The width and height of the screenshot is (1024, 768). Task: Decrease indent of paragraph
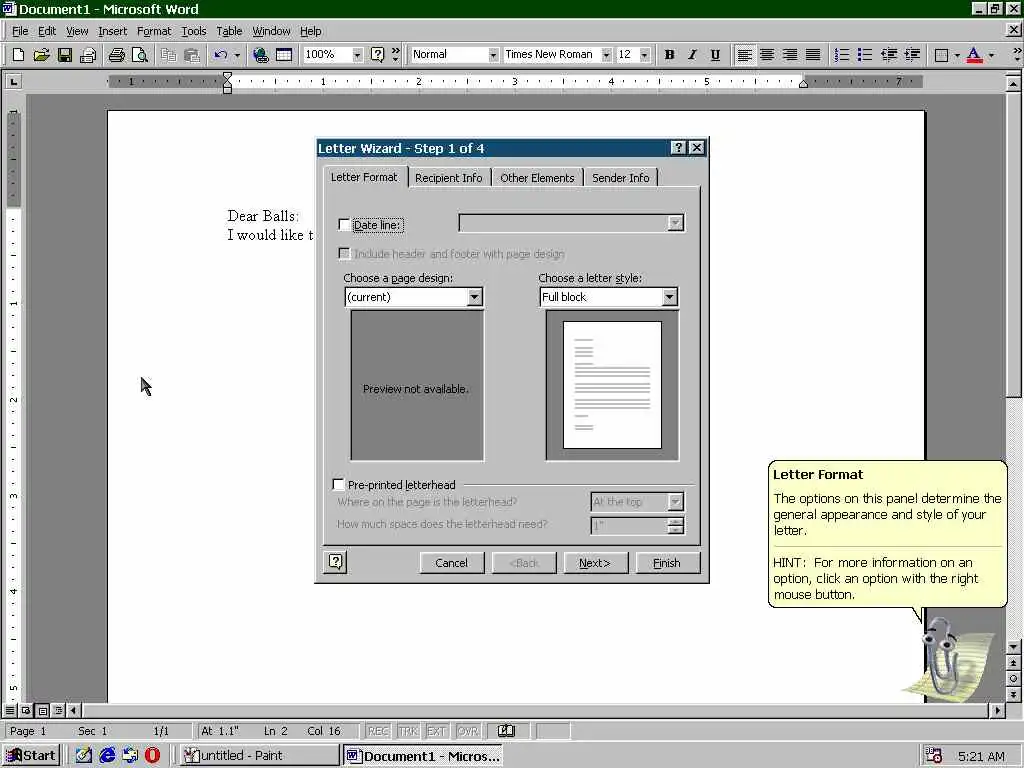[x=889, y=55]
